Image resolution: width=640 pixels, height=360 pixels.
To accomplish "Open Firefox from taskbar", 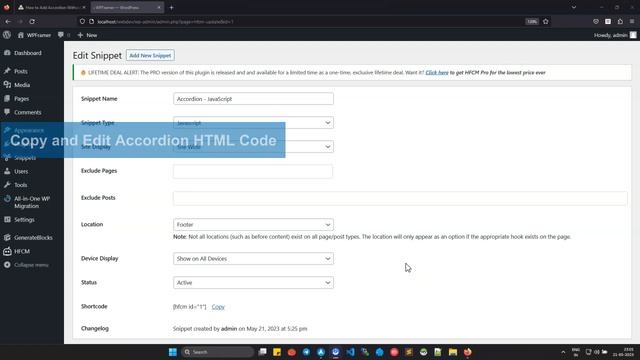I will (x=467, y=352).
